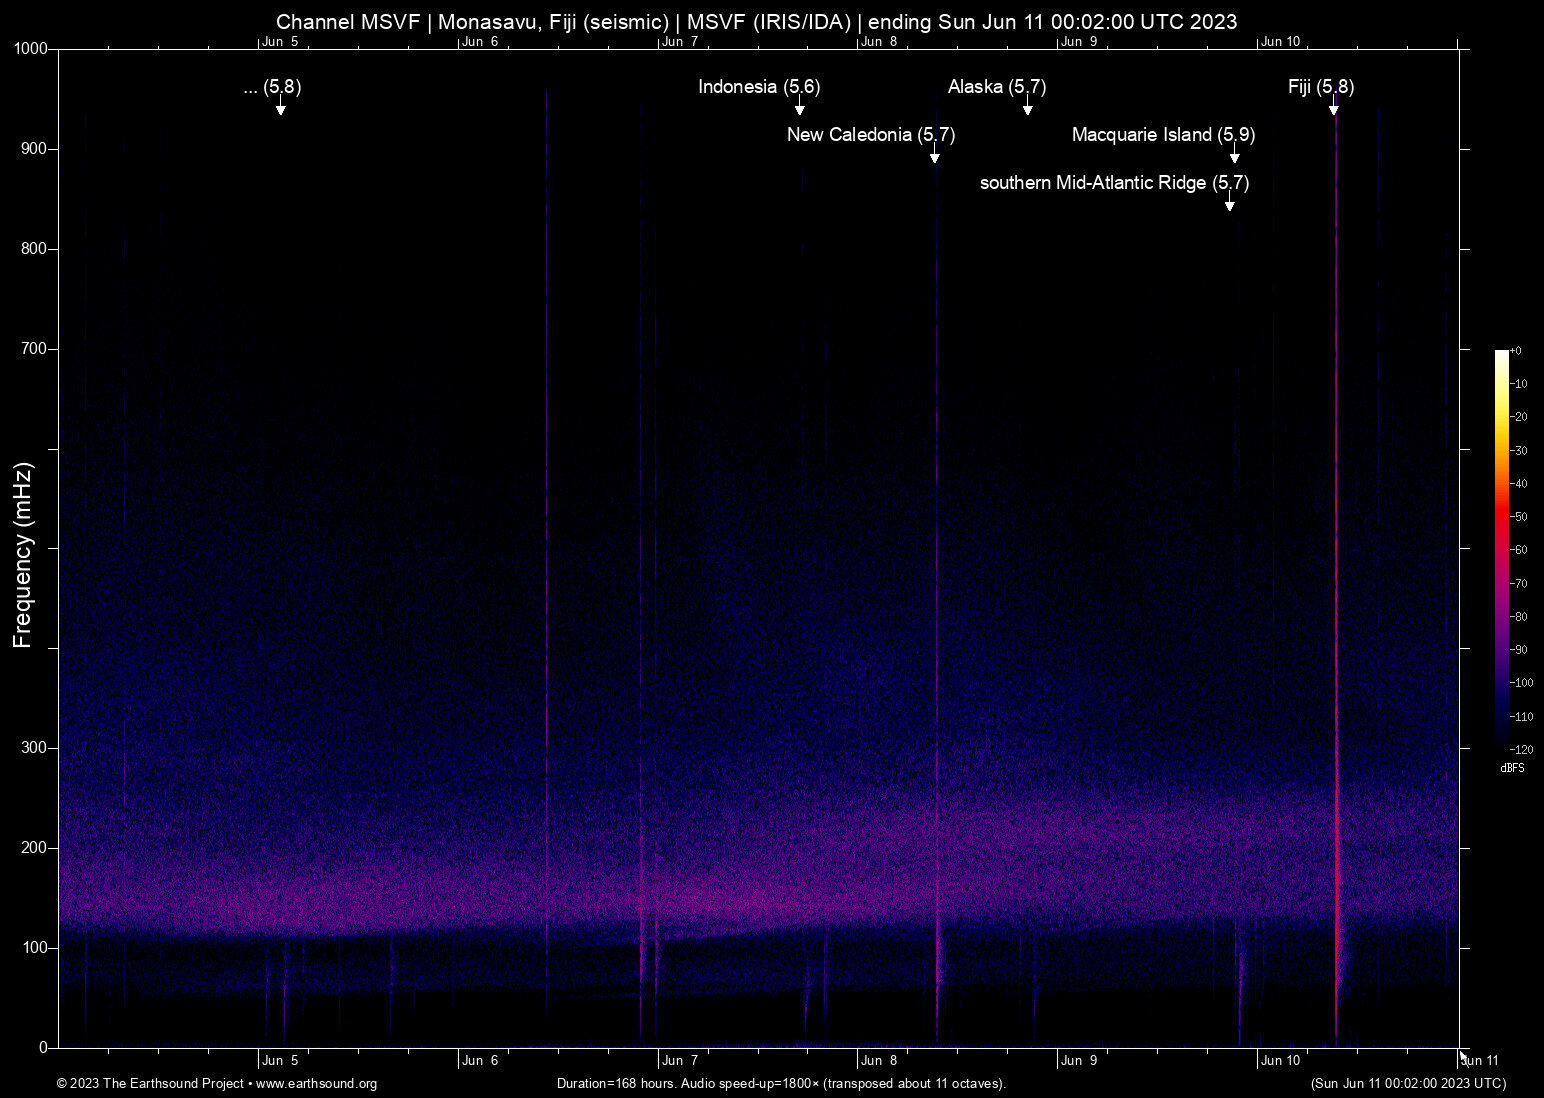Image resolution: width=1544 pixels, height=1098 pixels.
Task: Click arrow under southern Mid-Atlantic Ridge label
Action: coord(1229,205)
